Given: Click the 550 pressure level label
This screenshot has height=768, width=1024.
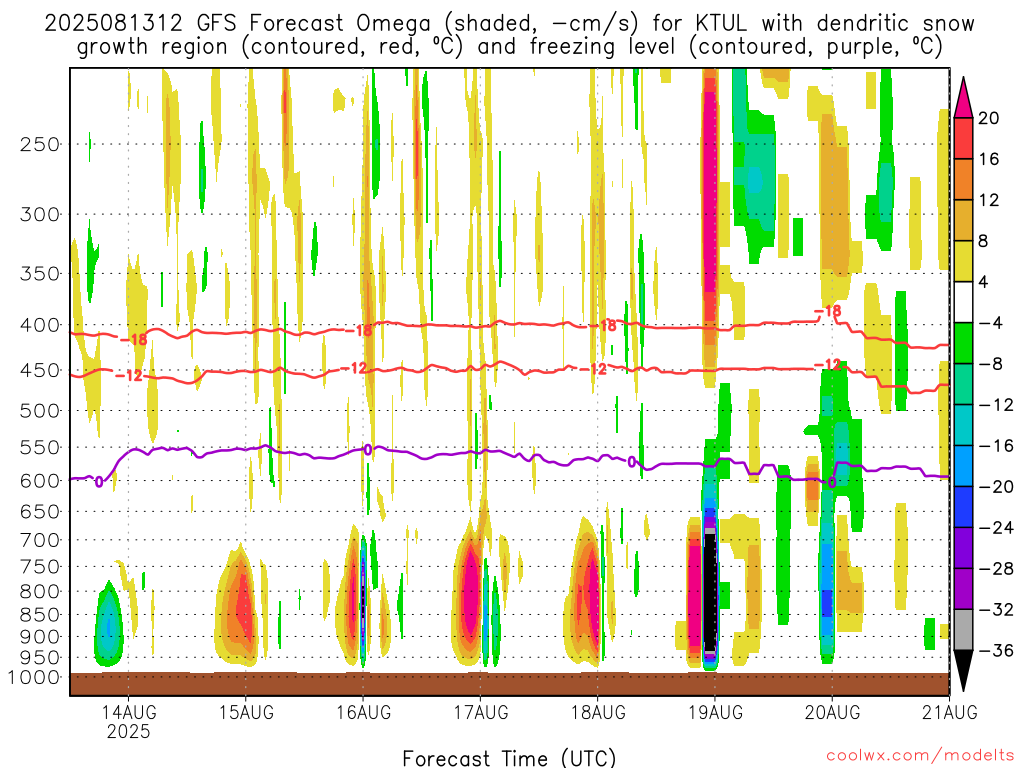Looking at the screenshot, I should coord(40,447).
